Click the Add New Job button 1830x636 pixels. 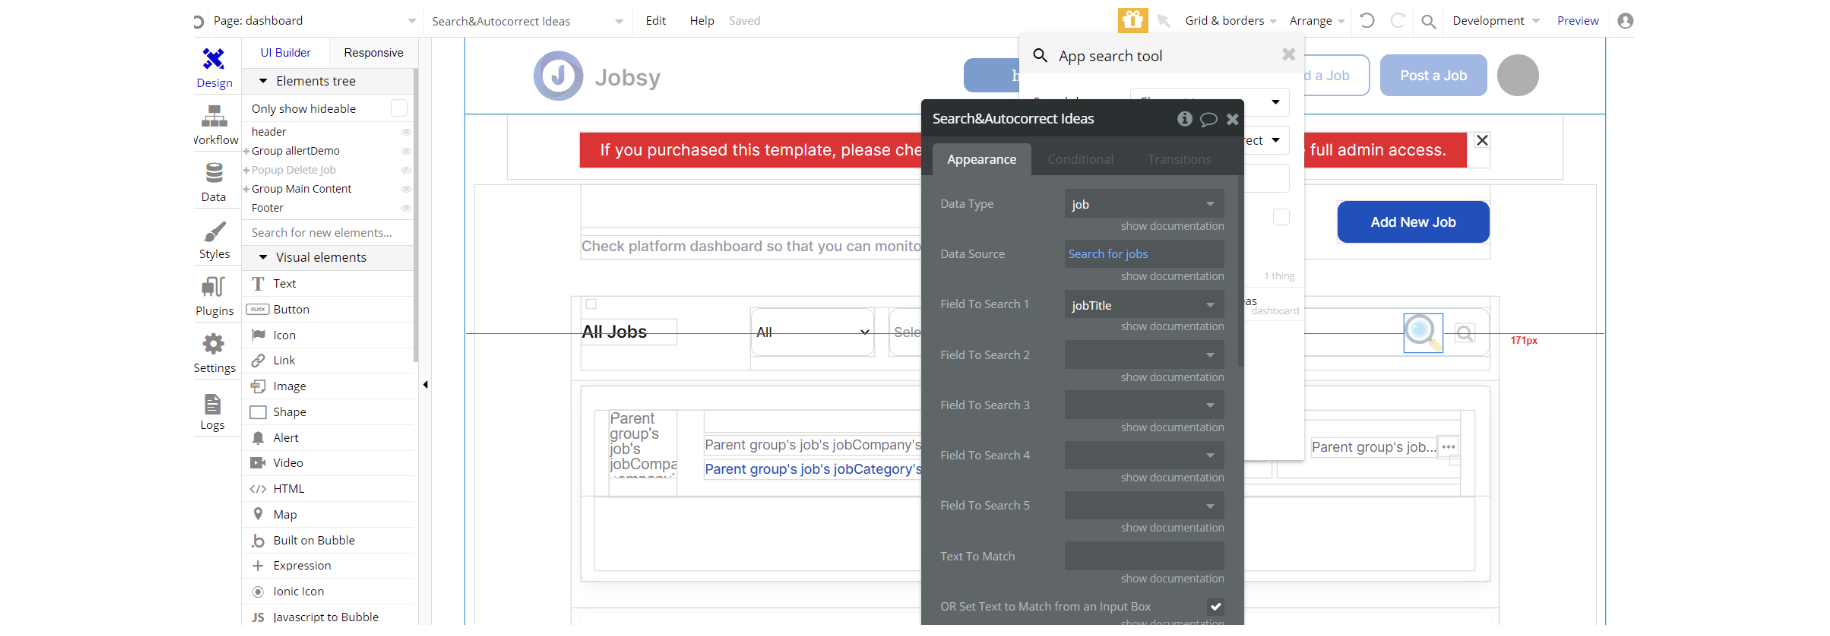point(1412,222)
